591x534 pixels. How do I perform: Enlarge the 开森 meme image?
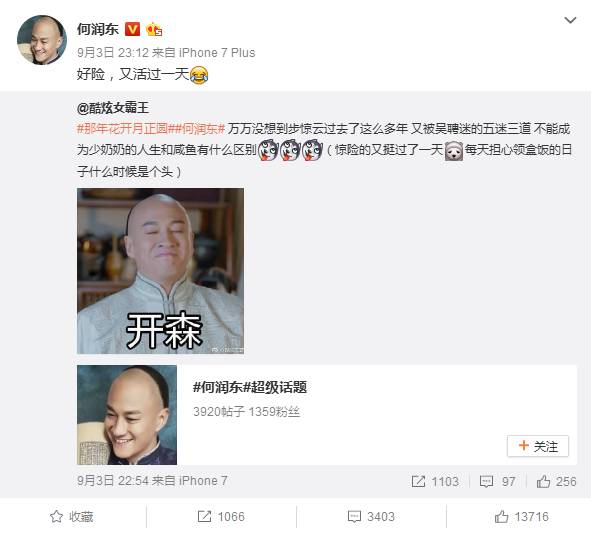coord(161,271)
